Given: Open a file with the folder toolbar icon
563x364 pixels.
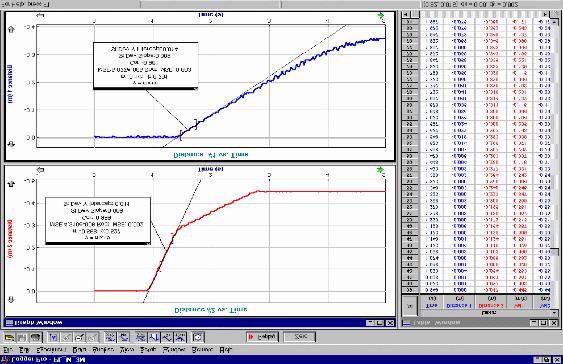Looking at the screenshot, I should click(9, 337).
